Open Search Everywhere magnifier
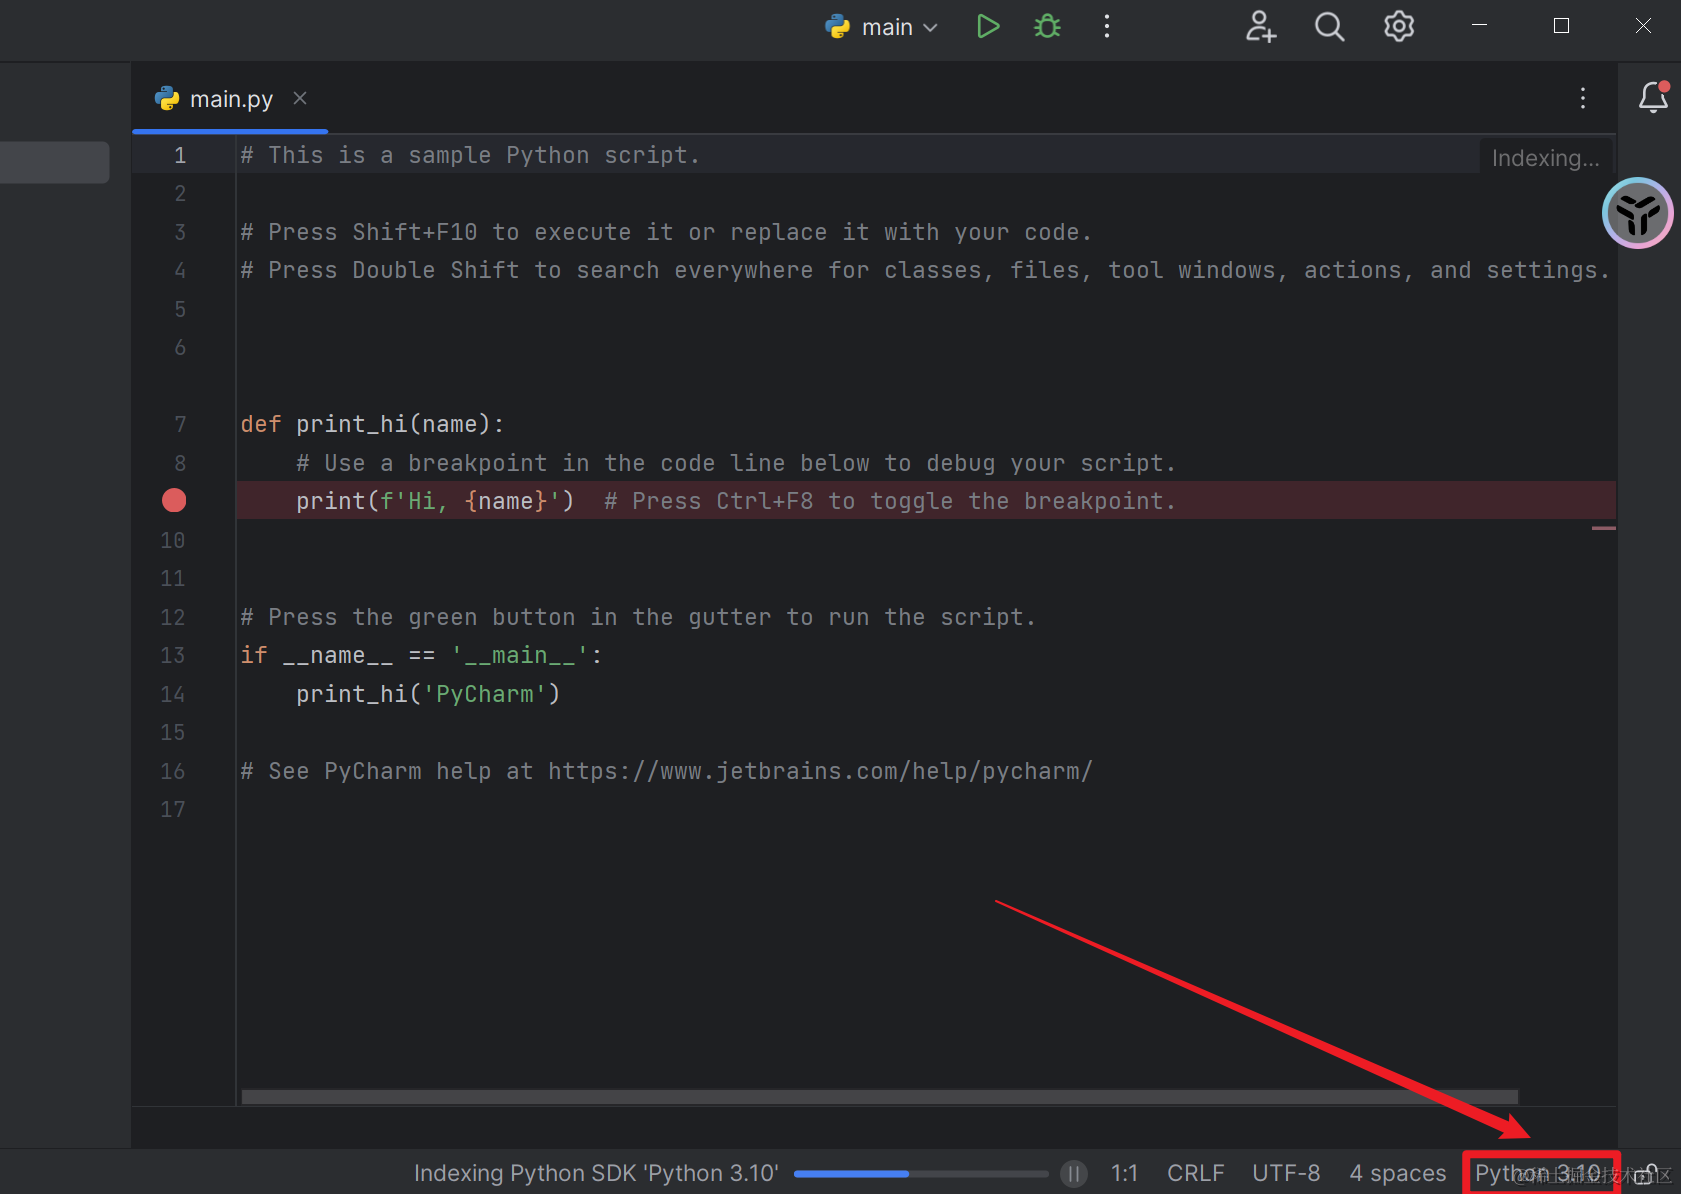 point(1329,26)
